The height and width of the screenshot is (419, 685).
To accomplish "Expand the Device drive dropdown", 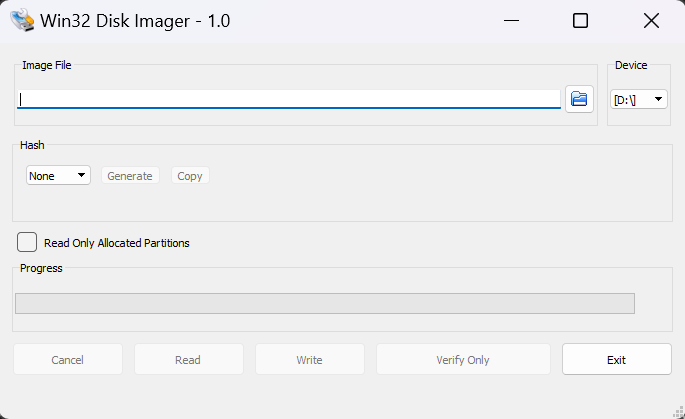I will pos(639,99).
